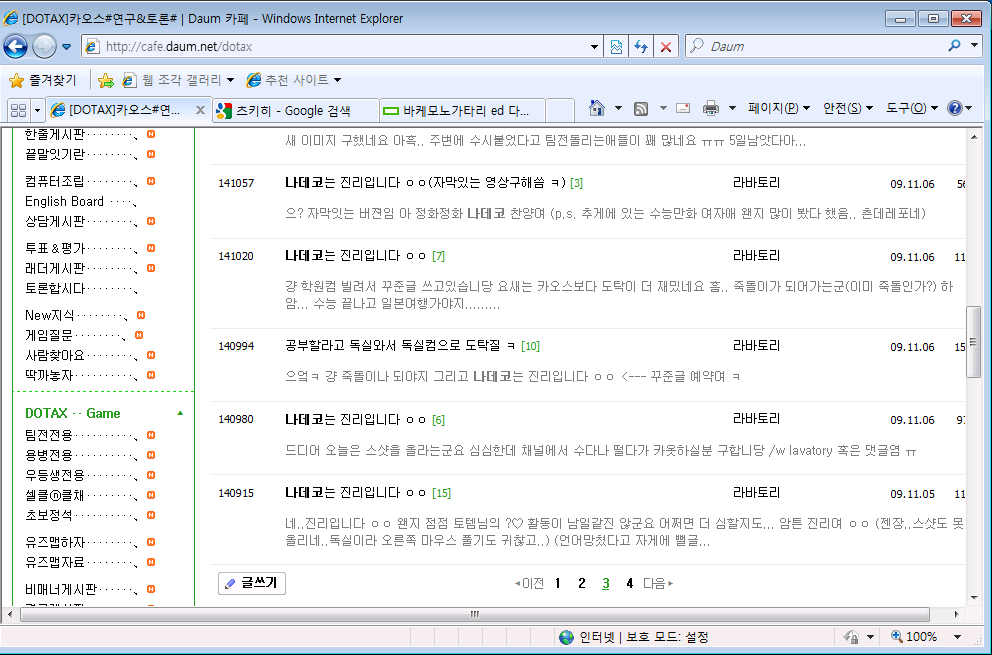Click the Stop loading X icon
Viewport: 992px width, 655px height.
coord(666,46)
